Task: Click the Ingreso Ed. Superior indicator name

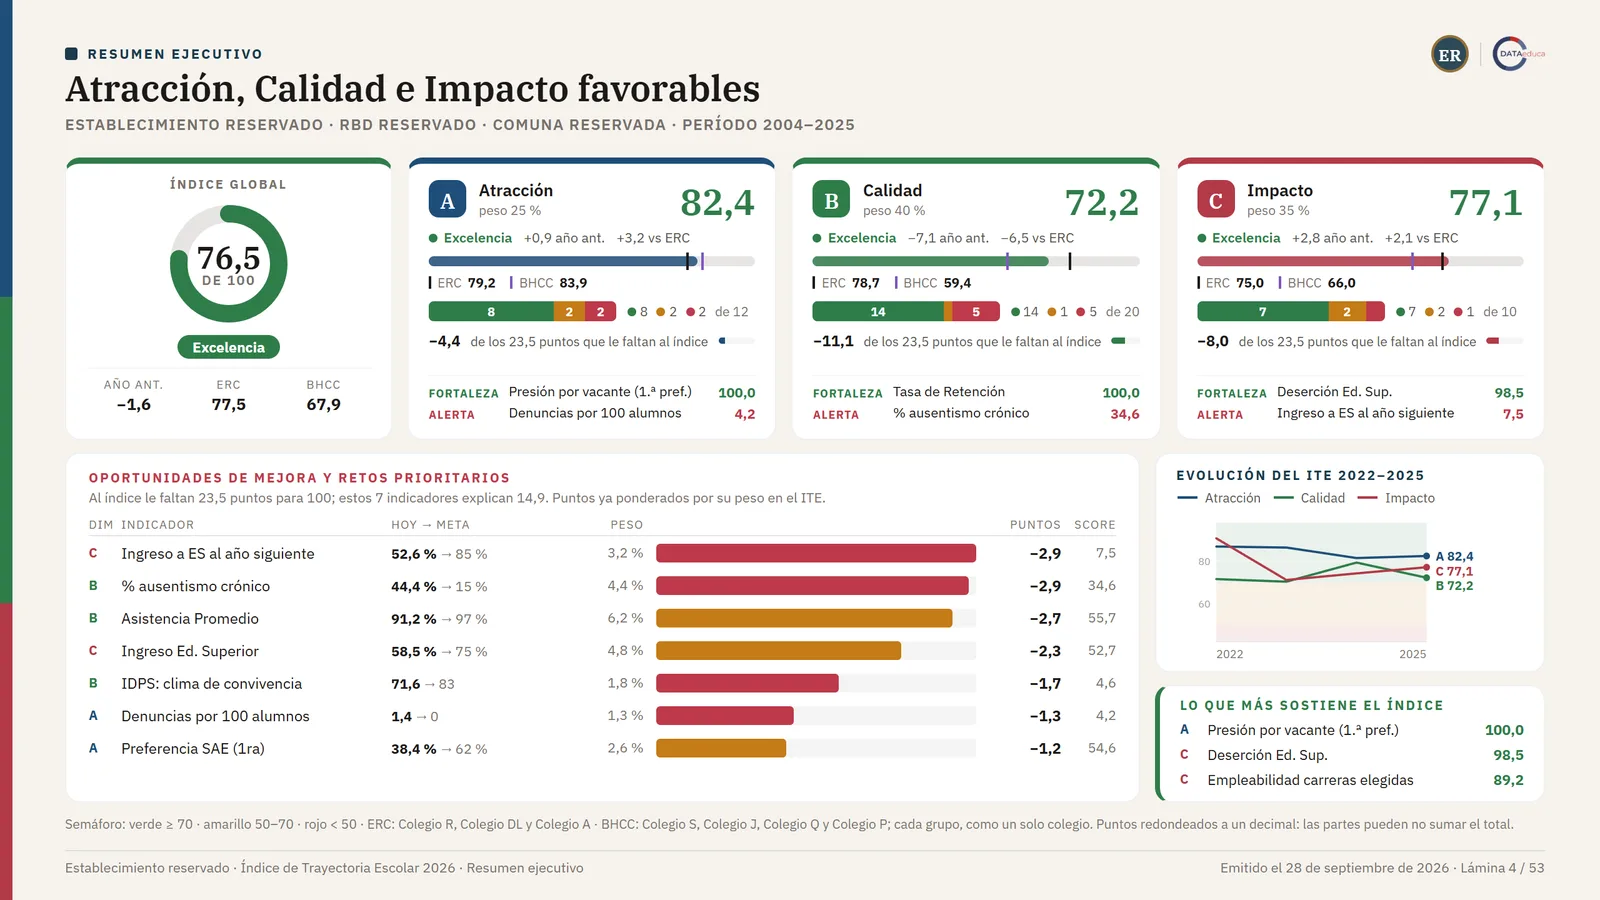Action: [190, 651]
